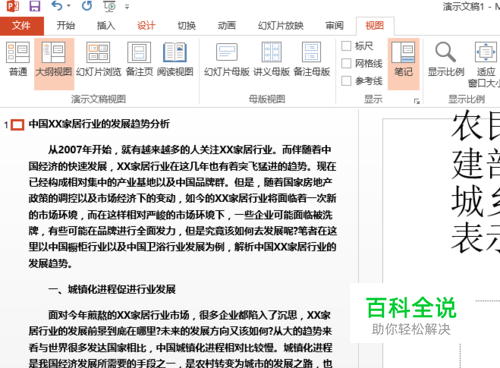The width and height of the screenshot is (500, 368).
Task: Start slideshow from beginning icon
Action: (x=110, y=6)
